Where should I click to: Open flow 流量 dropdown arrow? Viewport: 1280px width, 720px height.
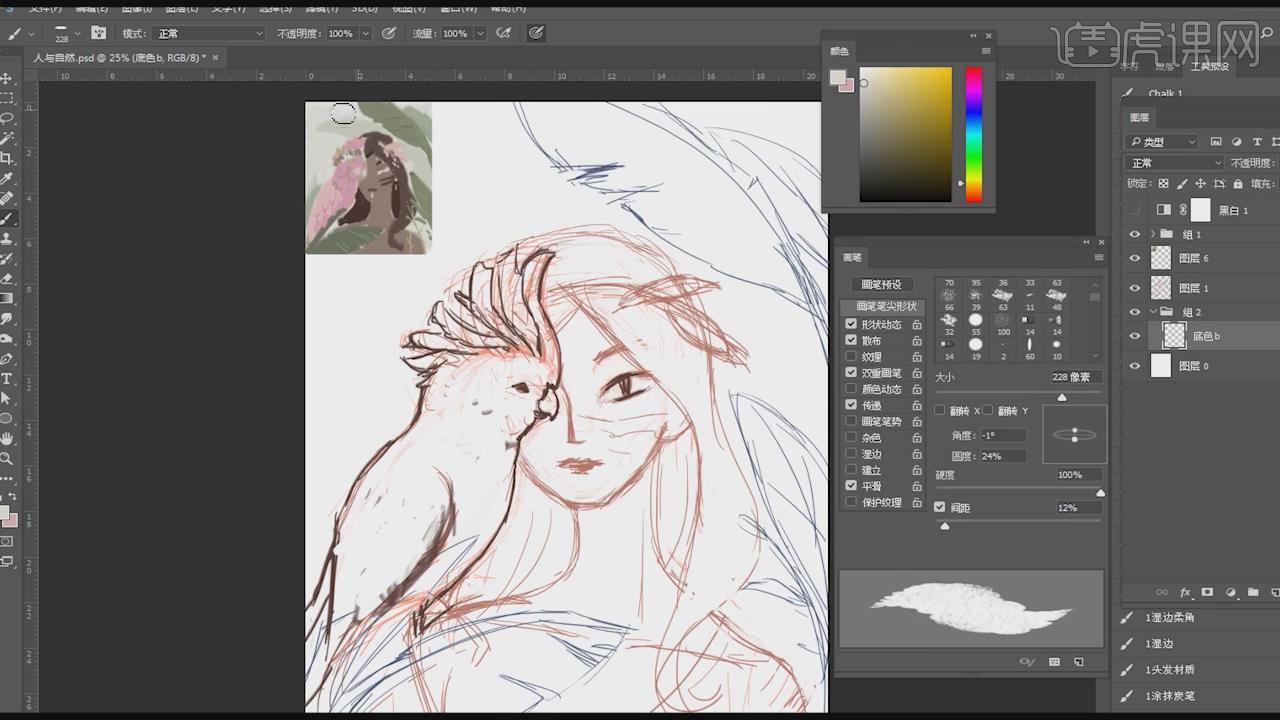click(480, 33)
